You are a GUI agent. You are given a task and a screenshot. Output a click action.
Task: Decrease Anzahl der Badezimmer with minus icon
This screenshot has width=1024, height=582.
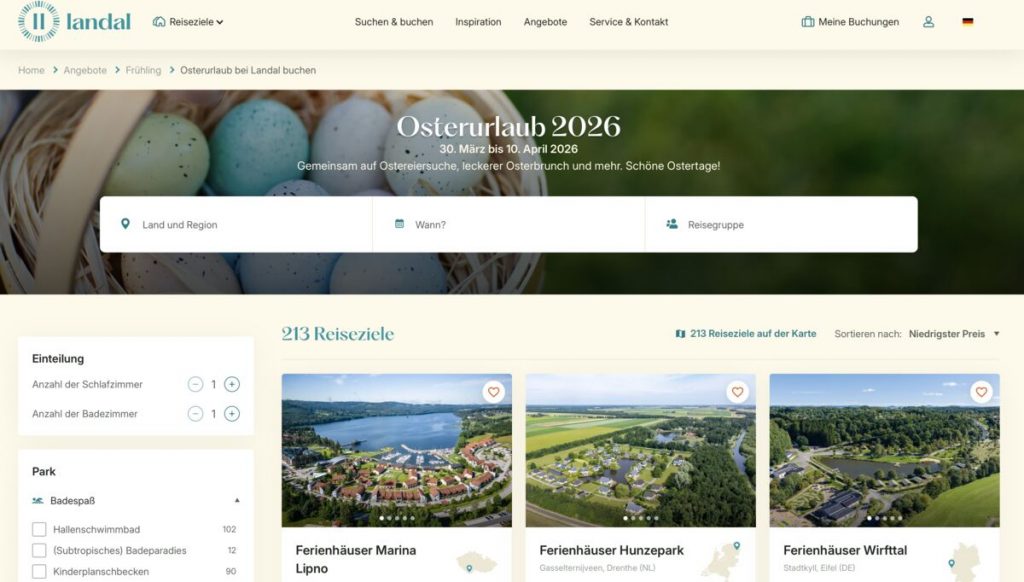pos(195,413)
